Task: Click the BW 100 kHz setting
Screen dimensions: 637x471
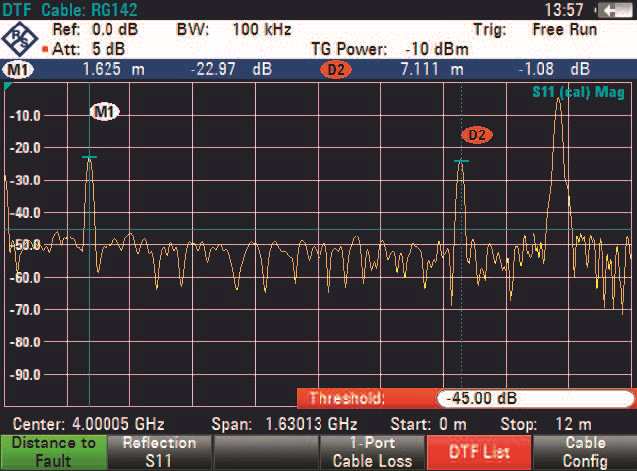Action: 234,30
